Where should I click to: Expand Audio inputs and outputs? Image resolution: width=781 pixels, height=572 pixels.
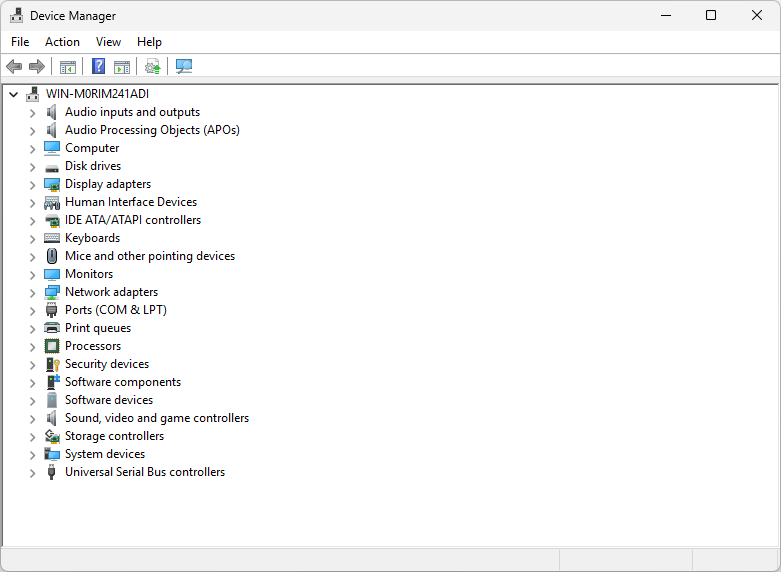32,113
